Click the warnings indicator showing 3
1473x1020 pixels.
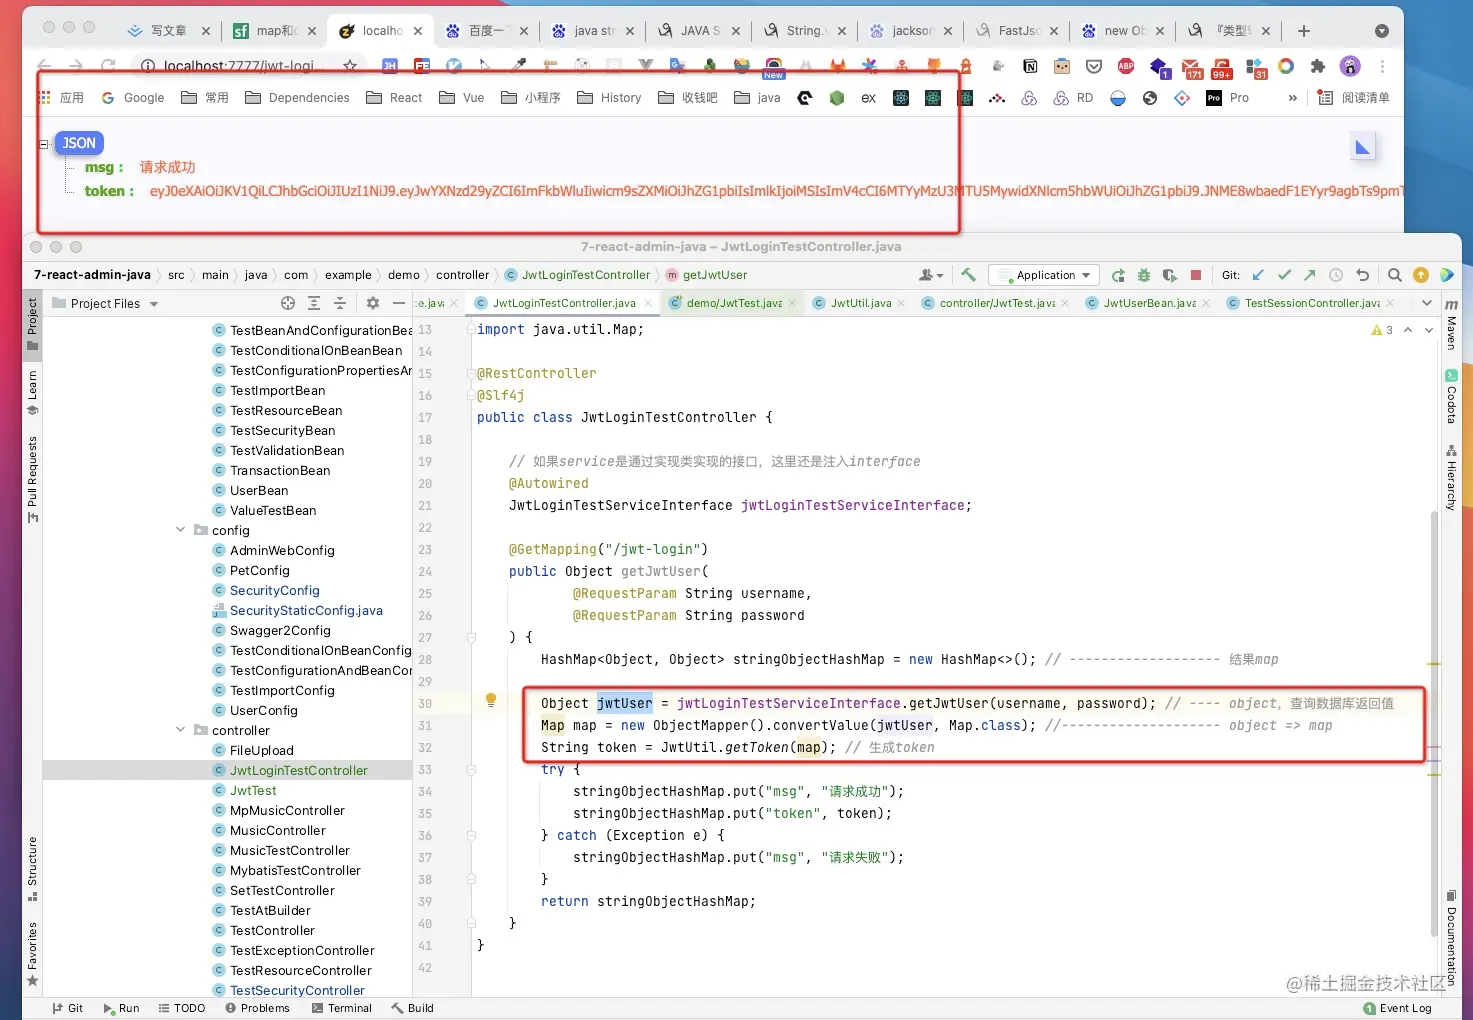(1382, 330)
